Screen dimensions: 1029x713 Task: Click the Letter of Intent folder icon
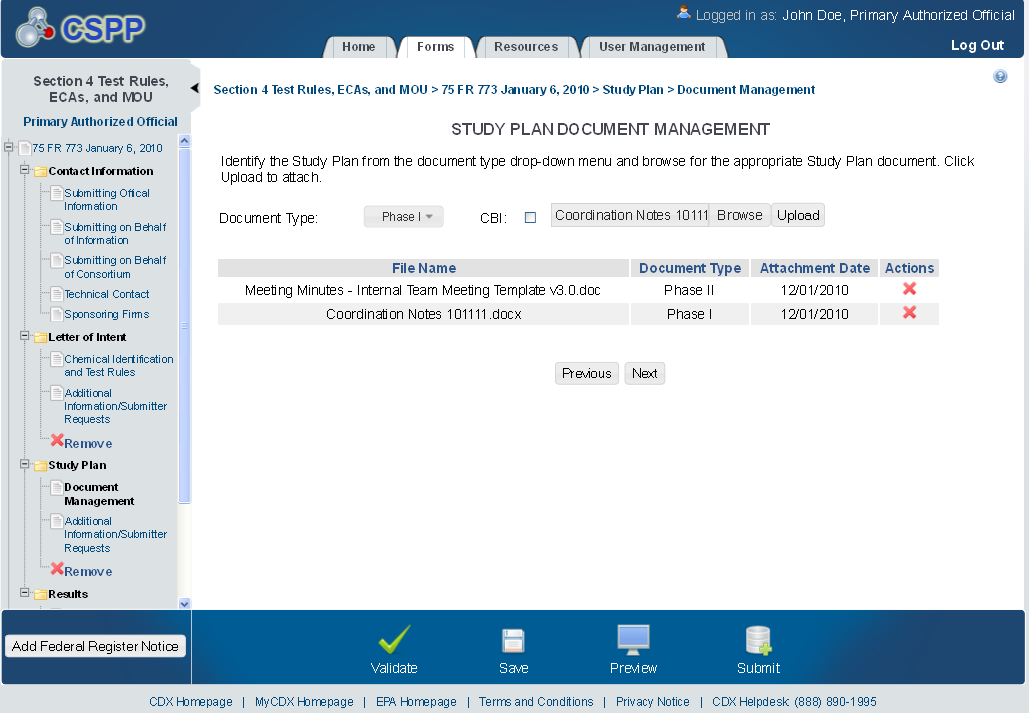click(41, 337)
